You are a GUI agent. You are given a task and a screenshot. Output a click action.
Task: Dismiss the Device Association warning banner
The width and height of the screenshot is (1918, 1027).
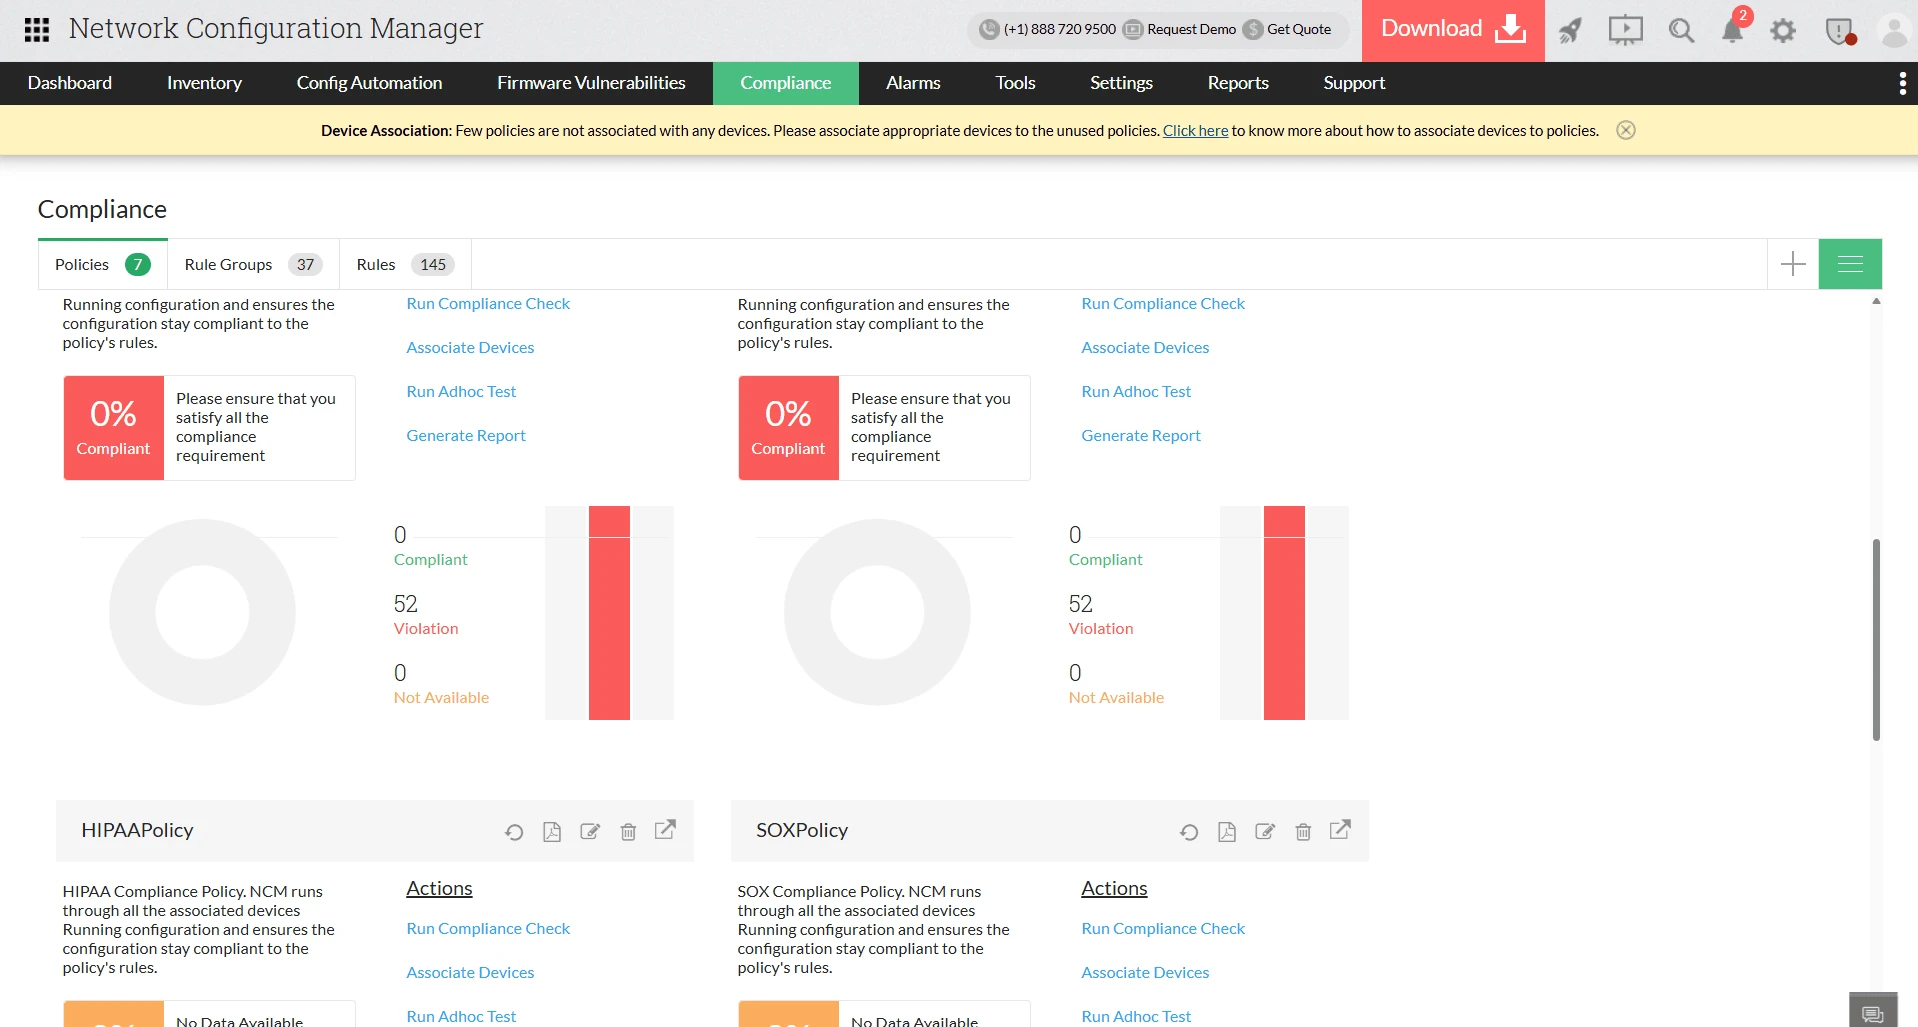[1626, 130]
